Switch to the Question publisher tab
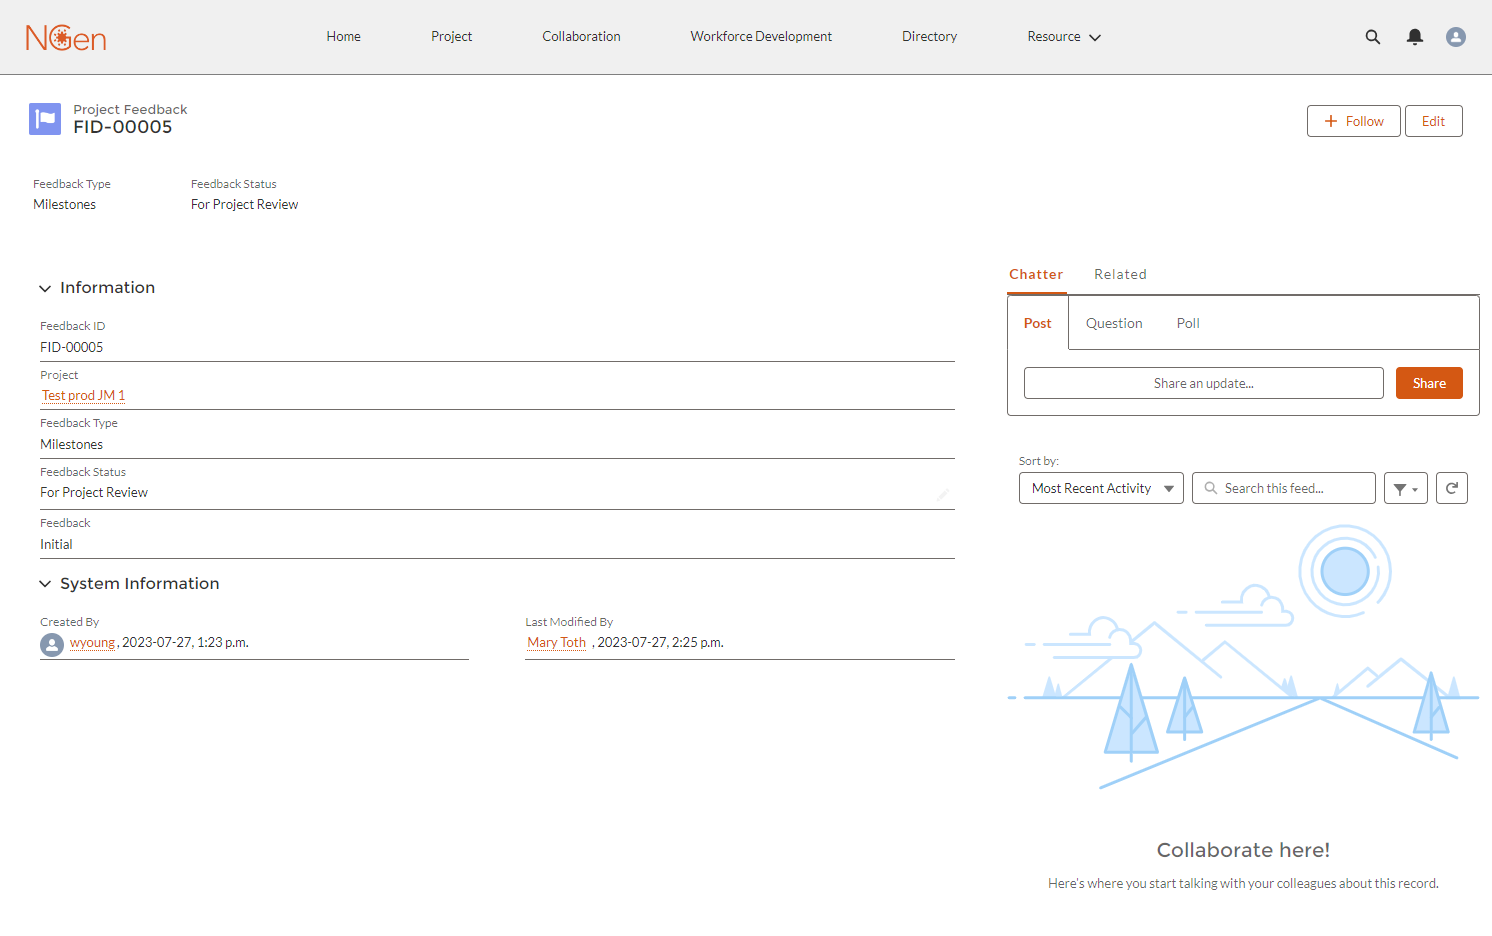 (x=1114, y=323)
